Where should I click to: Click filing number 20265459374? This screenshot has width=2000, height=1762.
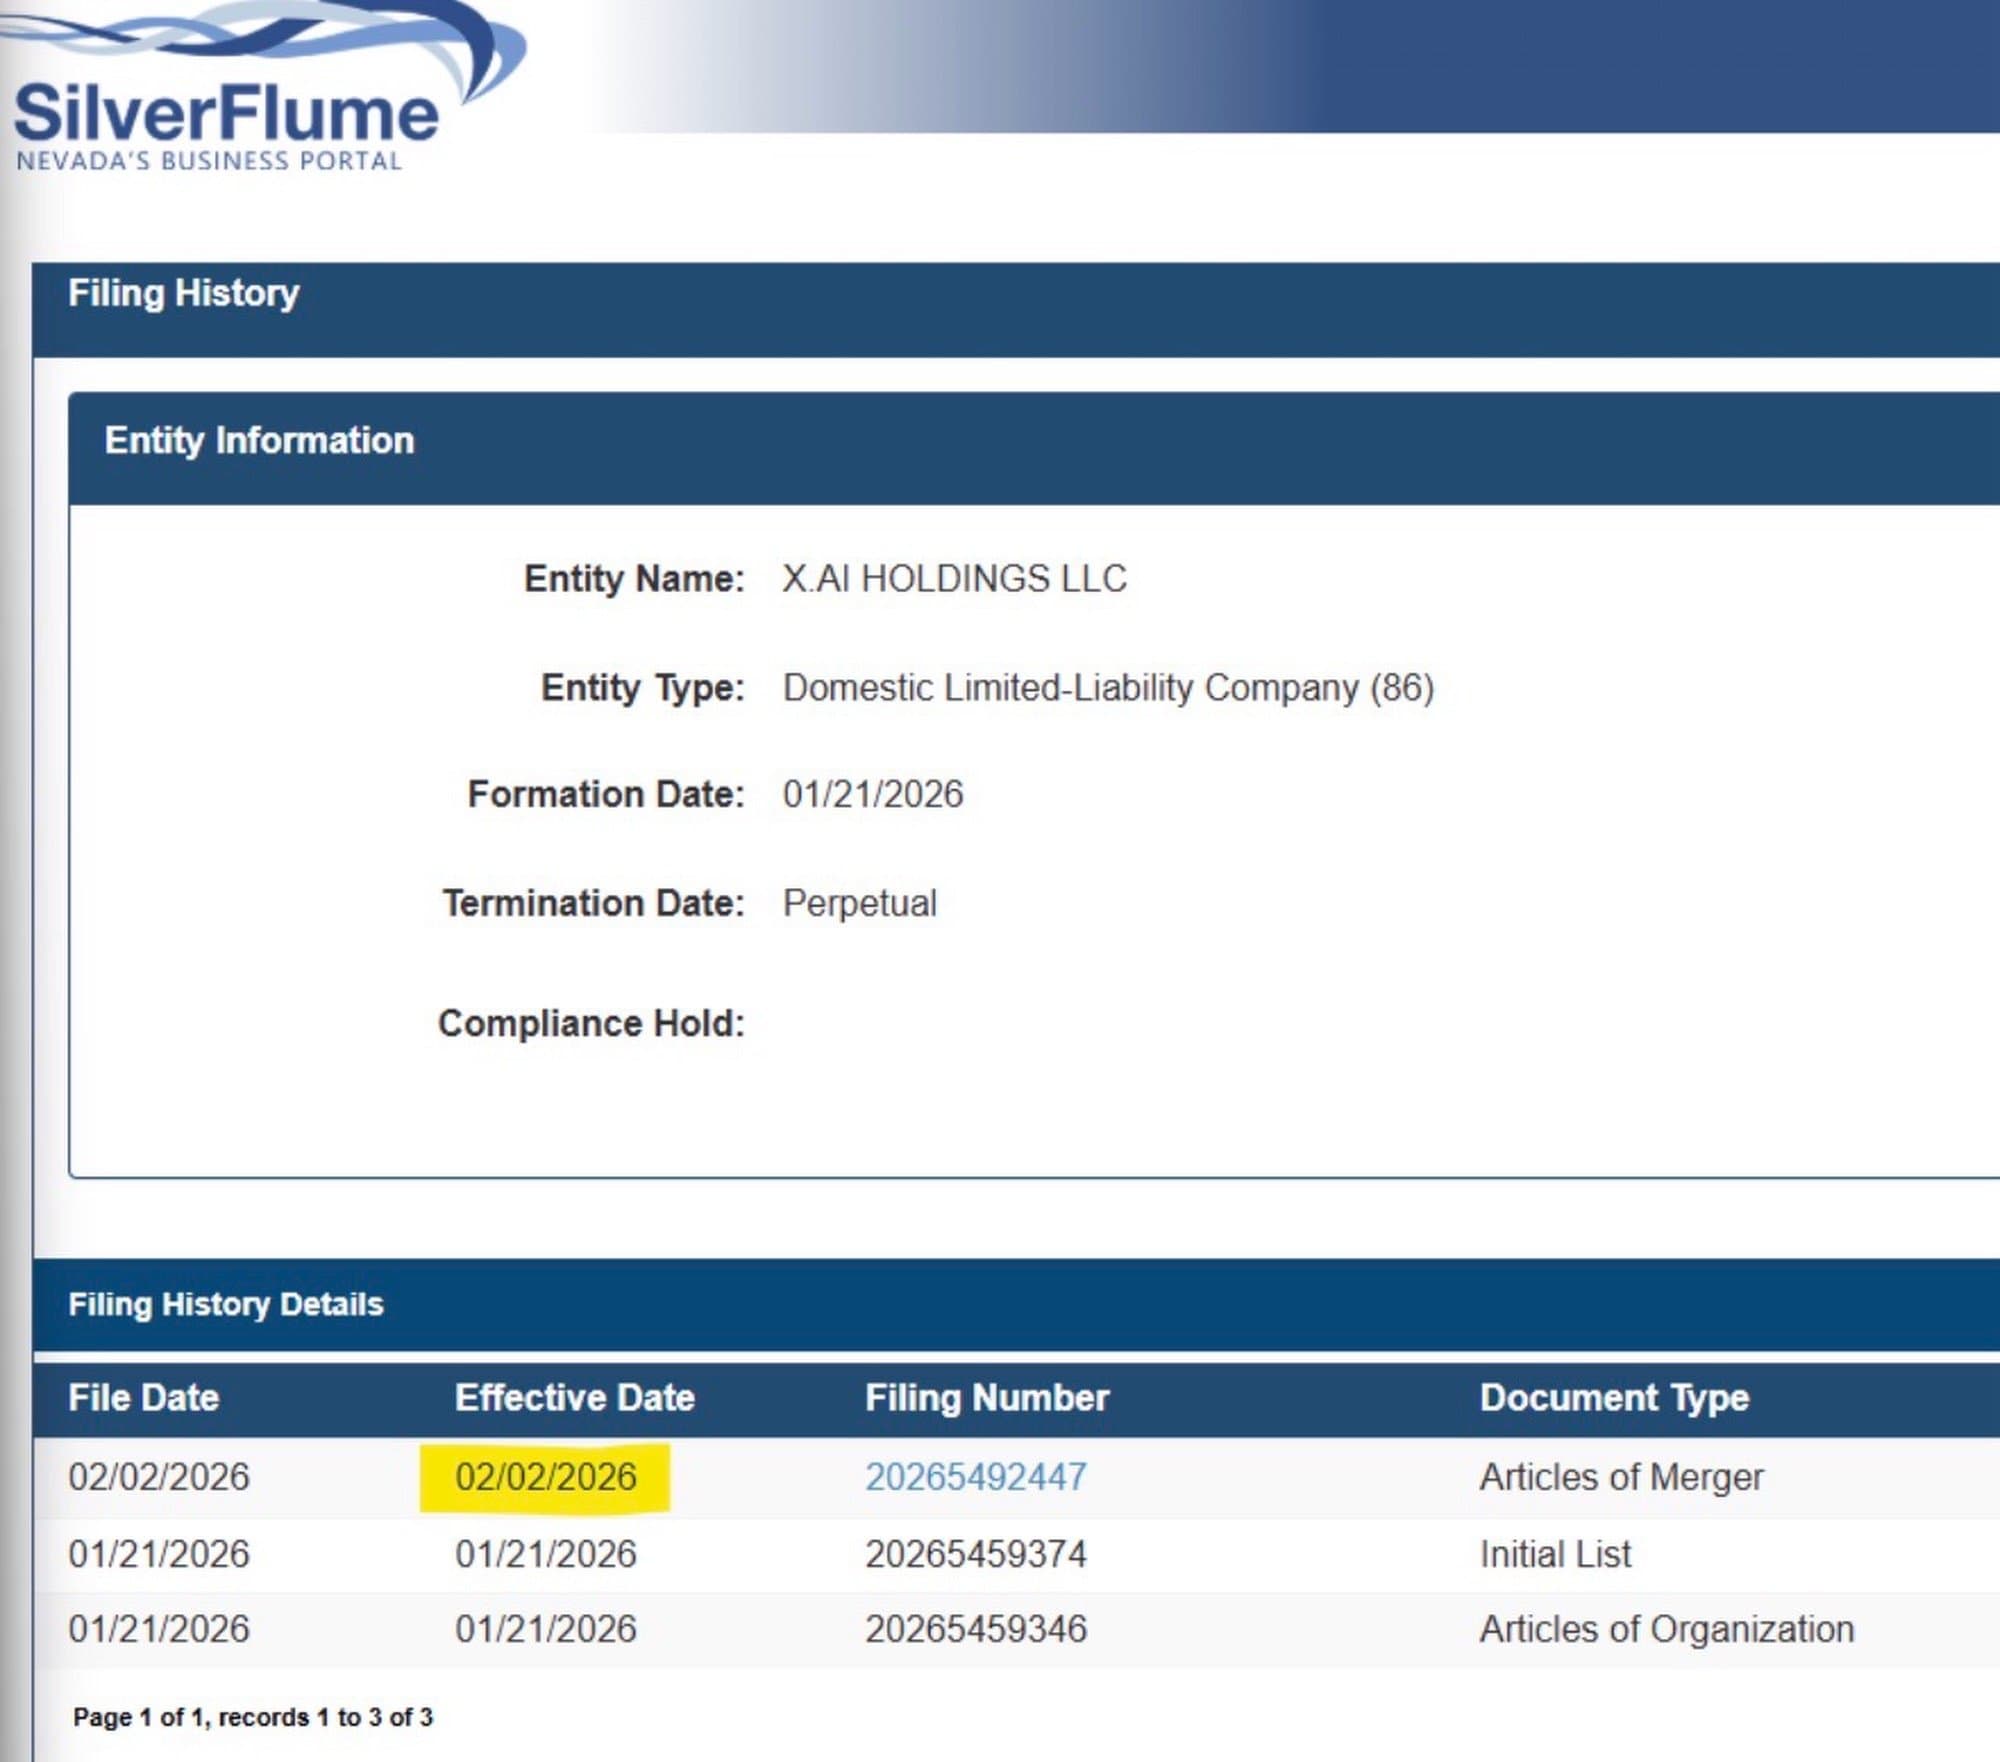tap(975, 1554)
